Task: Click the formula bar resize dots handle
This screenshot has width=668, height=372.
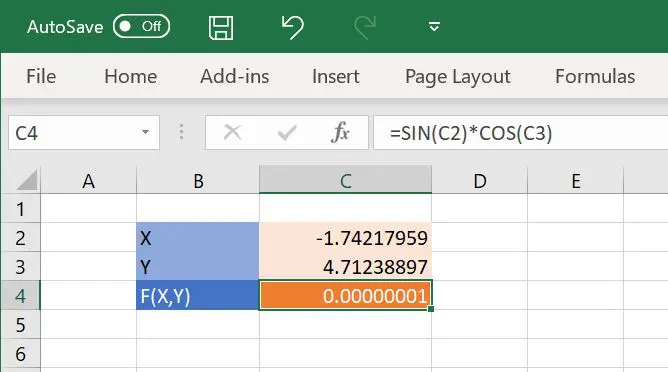Action: pos(181,132)
